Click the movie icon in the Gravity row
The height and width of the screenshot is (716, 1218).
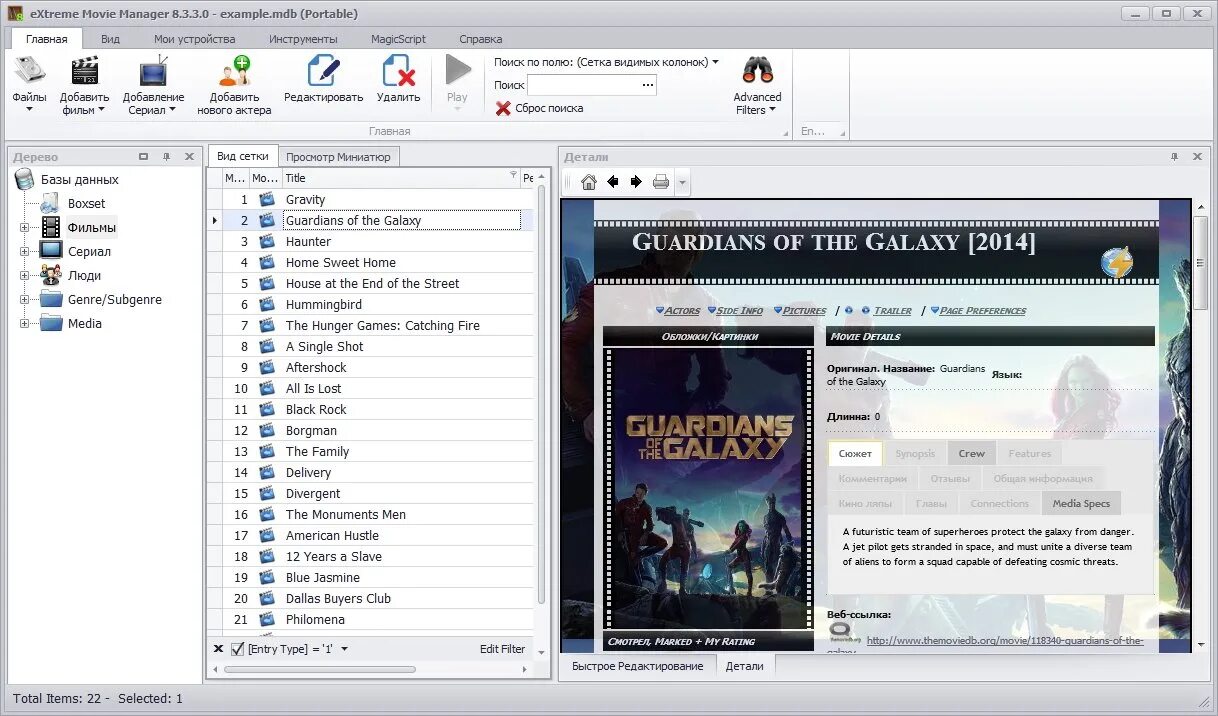click(x=266, y=200)
